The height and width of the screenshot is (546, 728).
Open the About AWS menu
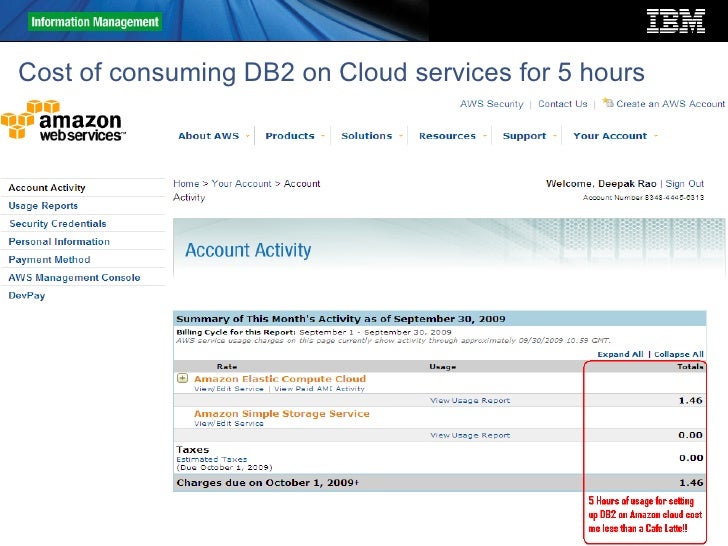(x=208, y=136)
